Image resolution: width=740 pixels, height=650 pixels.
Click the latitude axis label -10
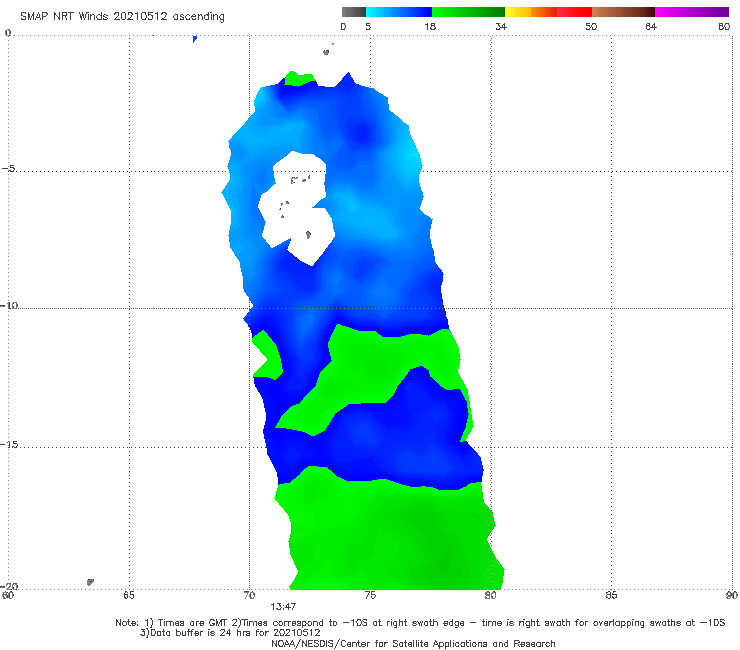click(9, 305)
